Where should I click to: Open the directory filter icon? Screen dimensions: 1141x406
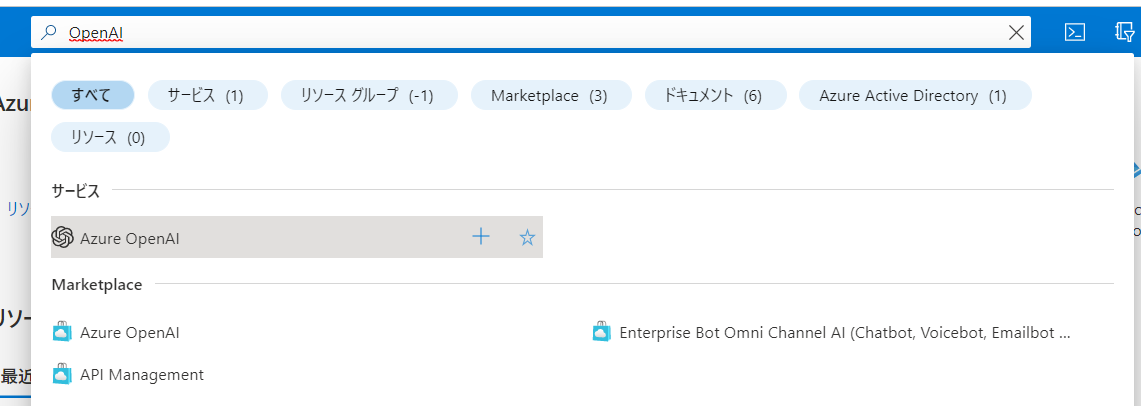point(1125,32)
